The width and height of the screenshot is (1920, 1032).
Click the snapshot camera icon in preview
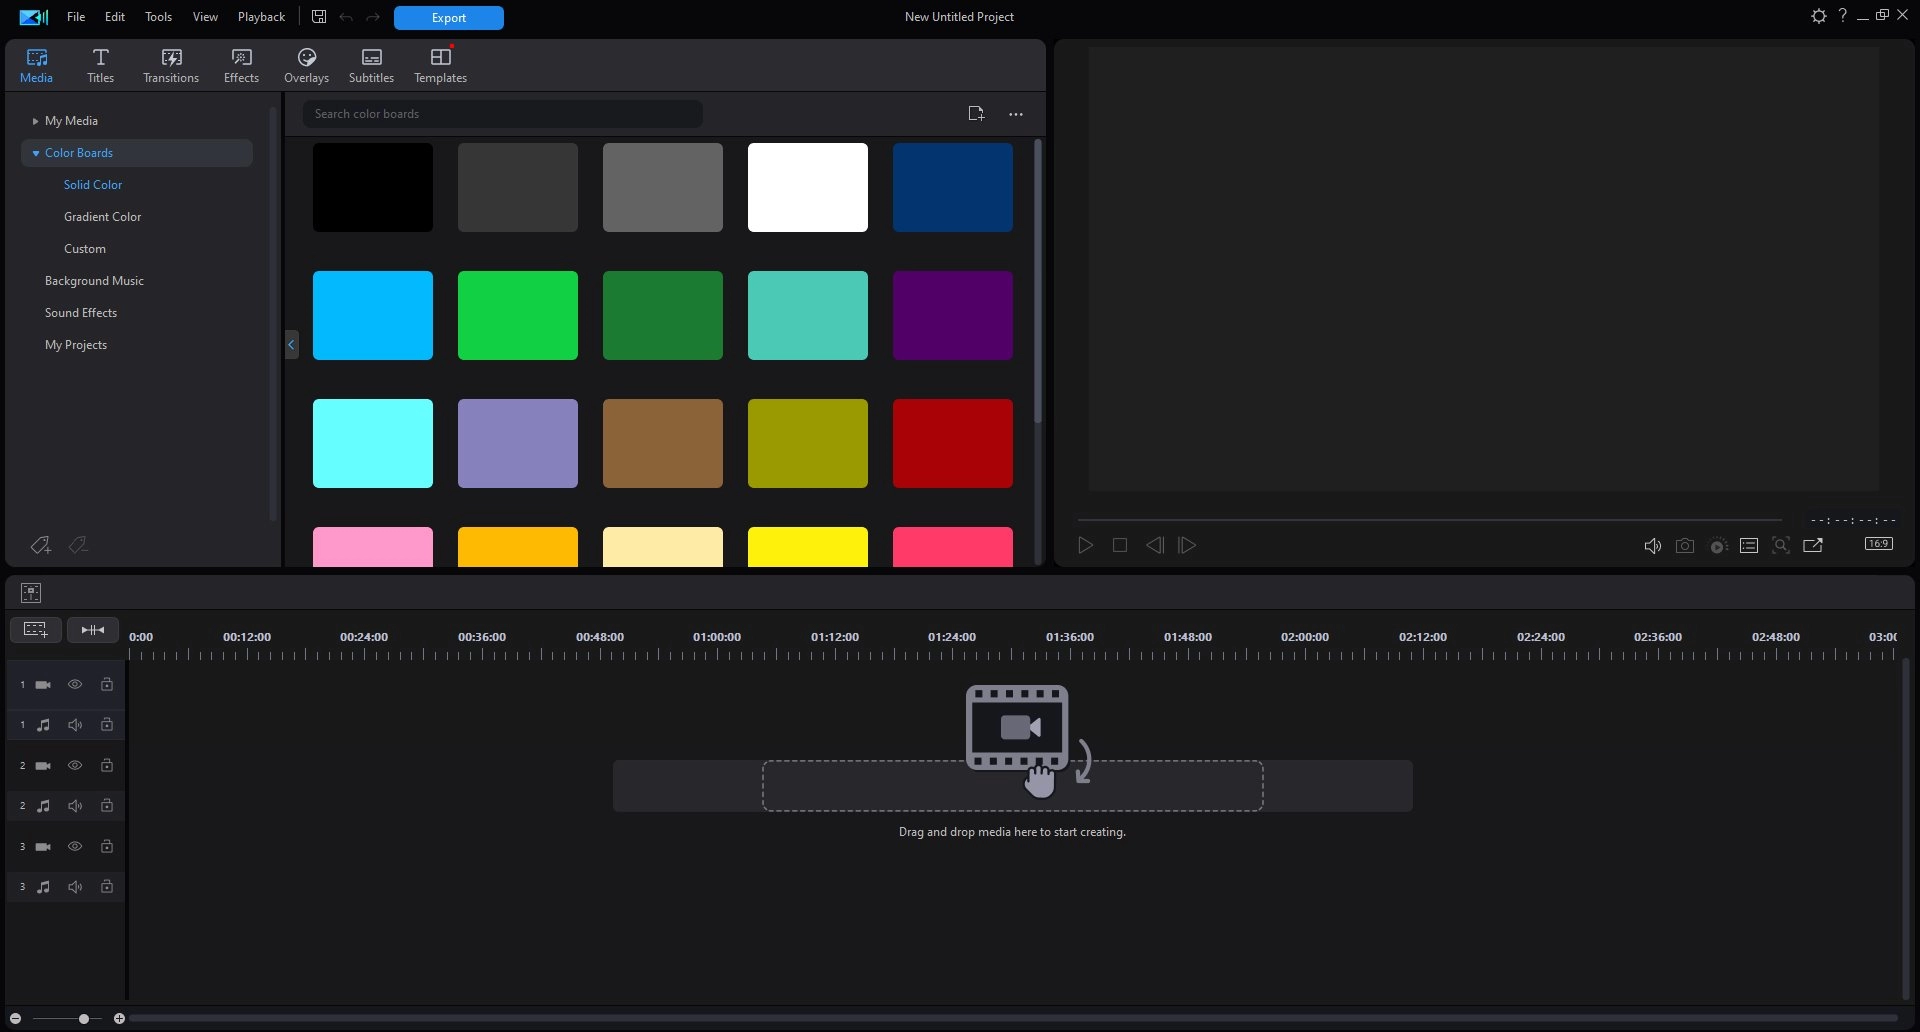[x=1685, y=546]
